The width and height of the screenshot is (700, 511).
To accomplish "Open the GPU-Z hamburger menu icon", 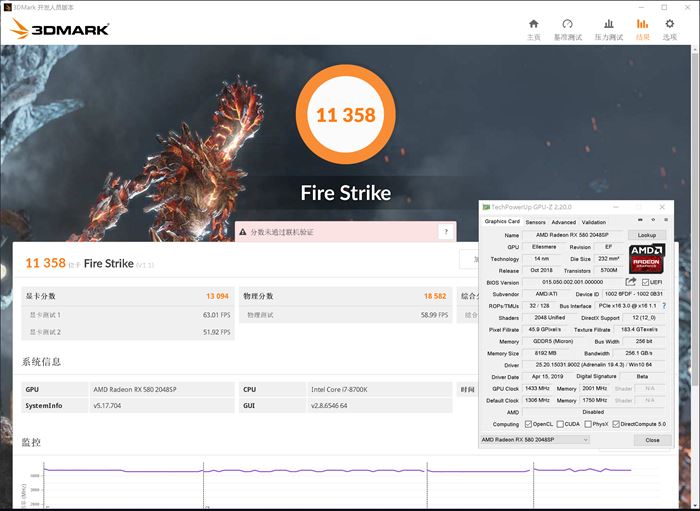I will pos(666,220).
